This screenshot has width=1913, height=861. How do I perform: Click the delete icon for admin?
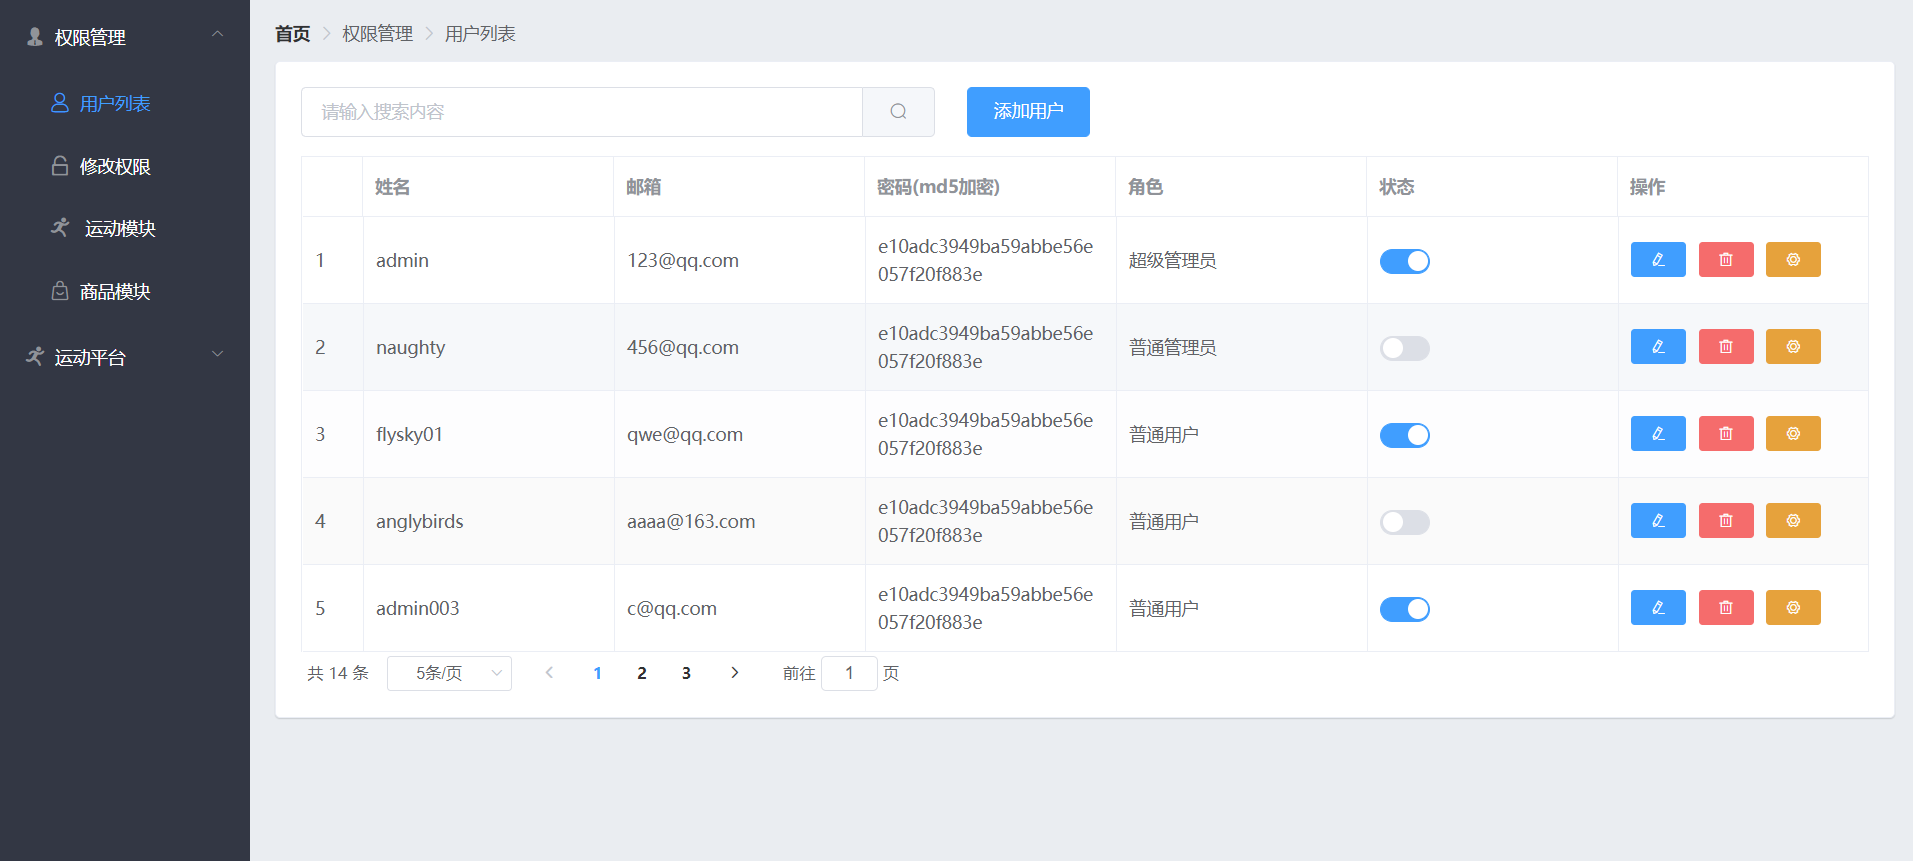click(1726, 260)
